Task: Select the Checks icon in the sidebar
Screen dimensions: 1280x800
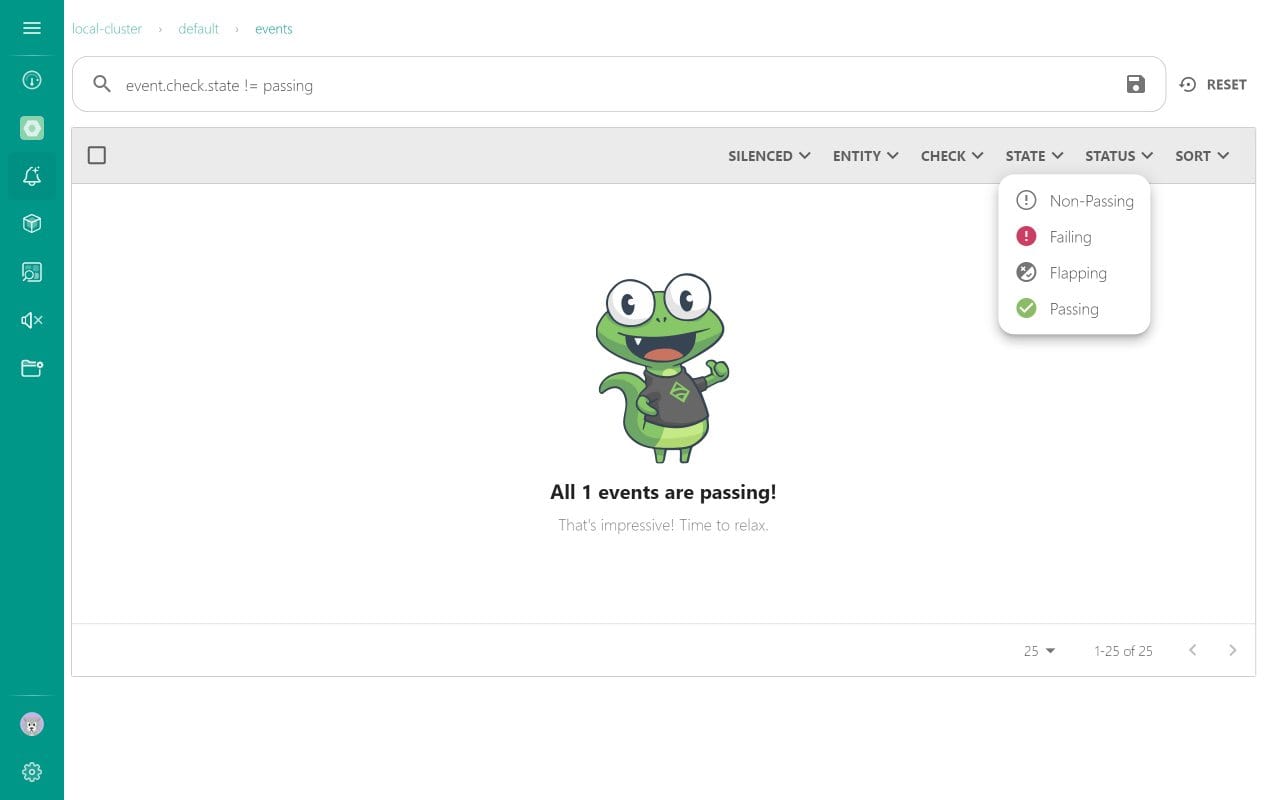Action: point(31,272)
